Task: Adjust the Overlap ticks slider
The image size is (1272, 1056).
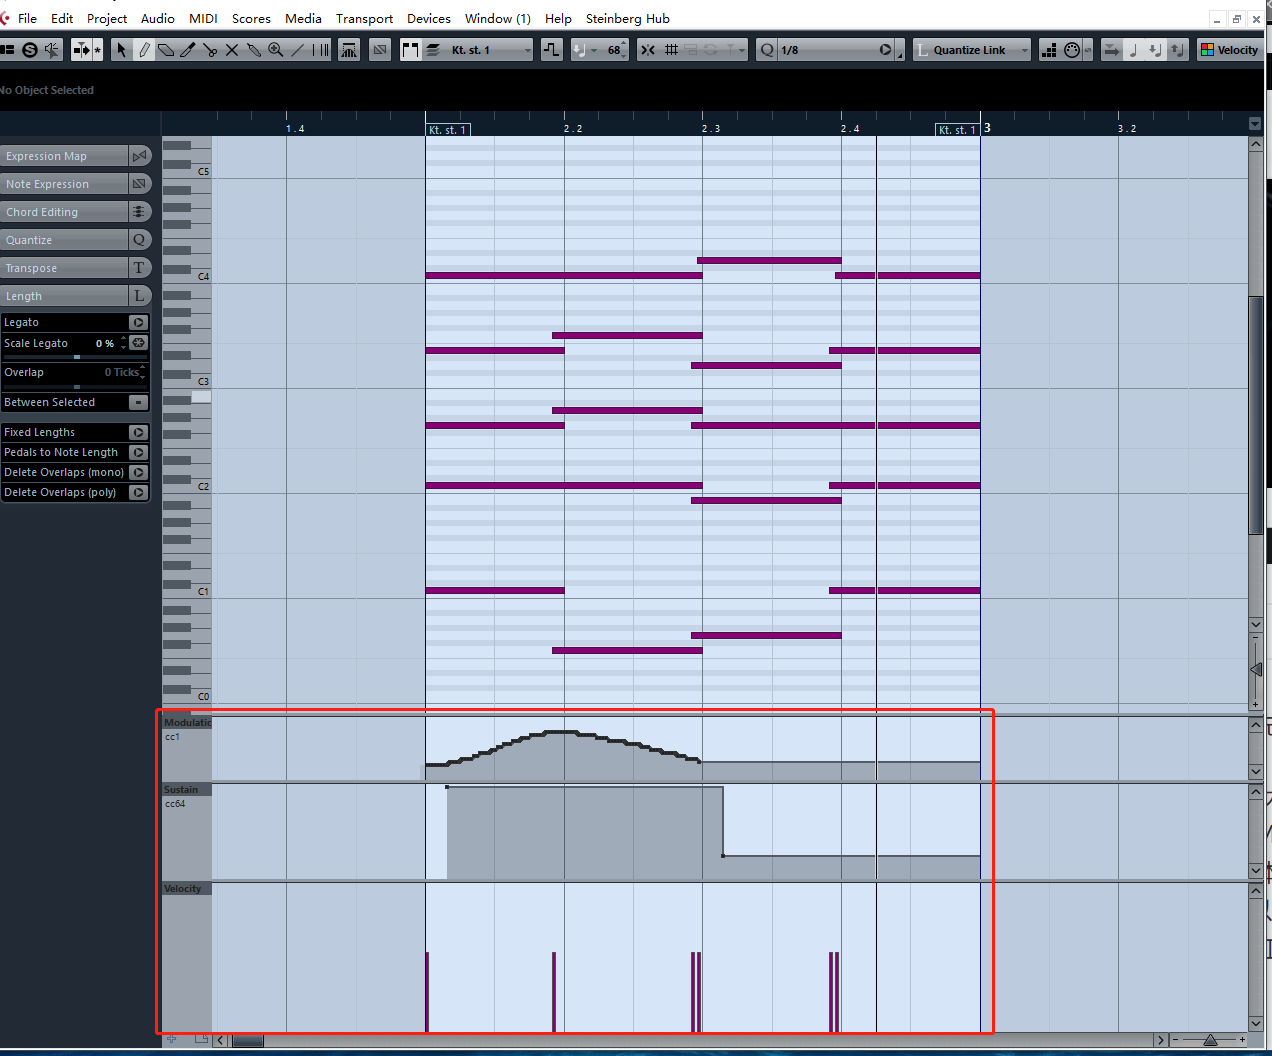Action: pos(76,387)
